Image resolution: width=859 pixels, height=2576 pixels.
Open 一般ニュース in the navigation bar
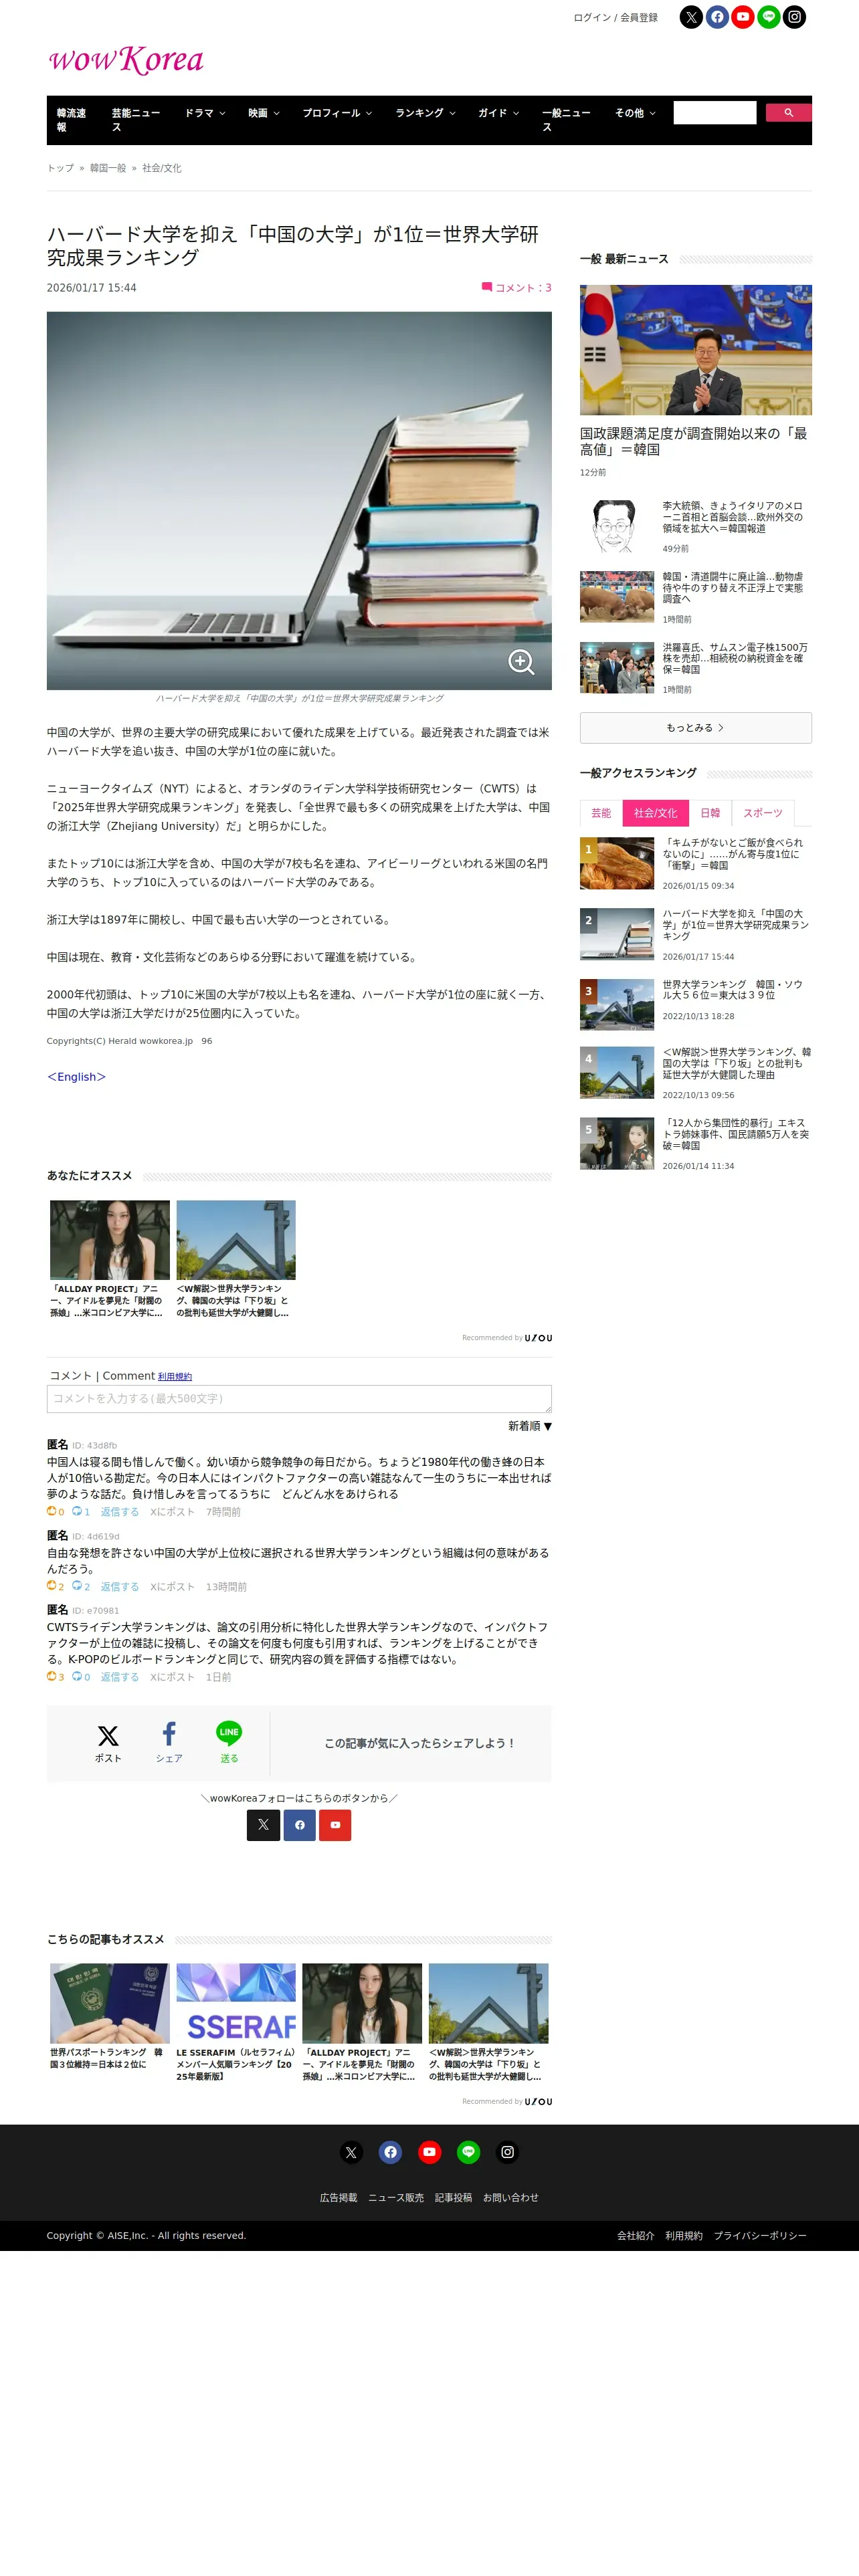(x=567, y=120)
